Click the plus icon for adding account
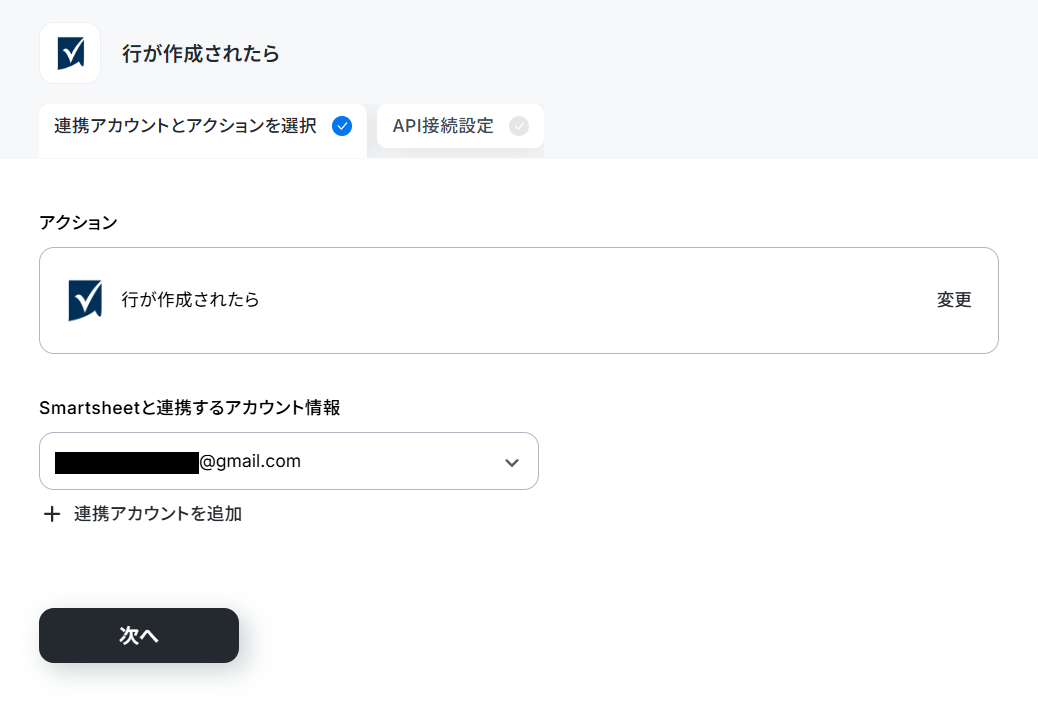Screen dimensions: 1038x717 tap(52, 514)
